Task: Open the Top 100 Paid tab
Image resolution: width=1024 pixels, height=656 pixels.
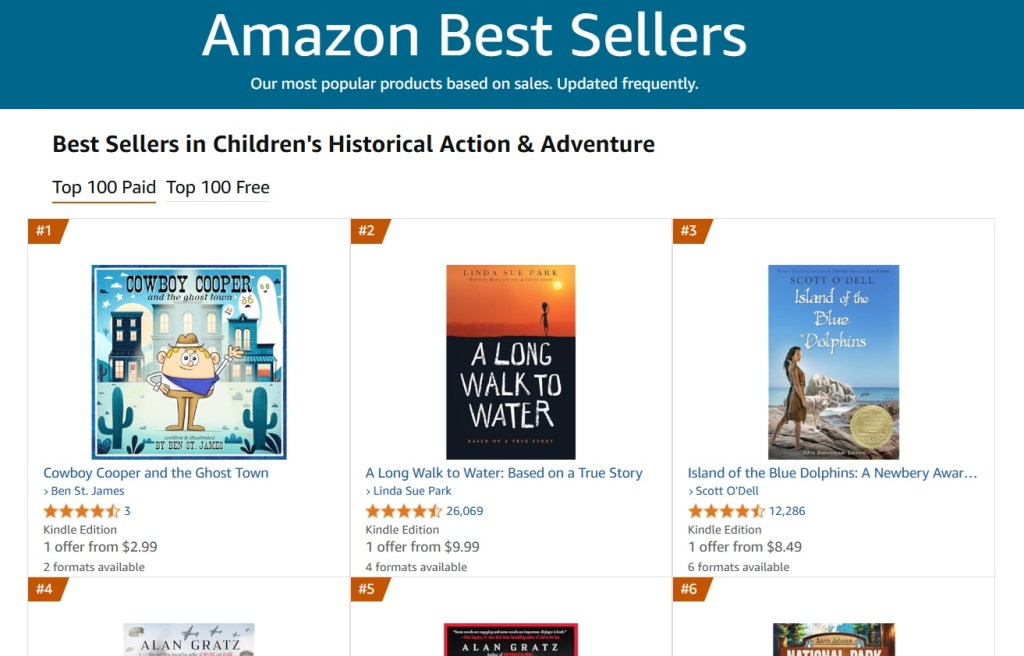Action: 104,187
